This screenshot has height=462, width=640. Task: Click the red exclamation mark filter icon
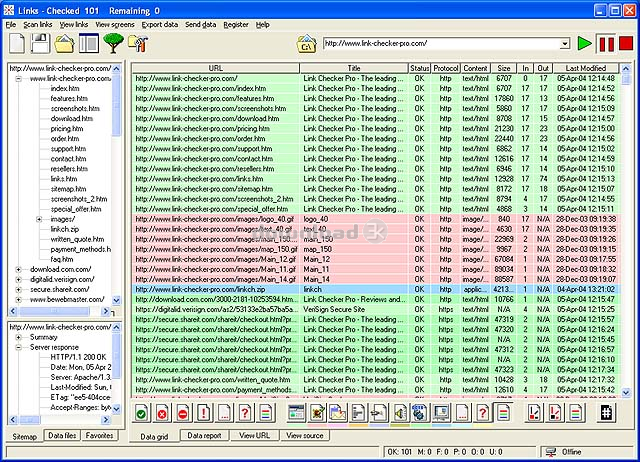click(x=204, y=412)
